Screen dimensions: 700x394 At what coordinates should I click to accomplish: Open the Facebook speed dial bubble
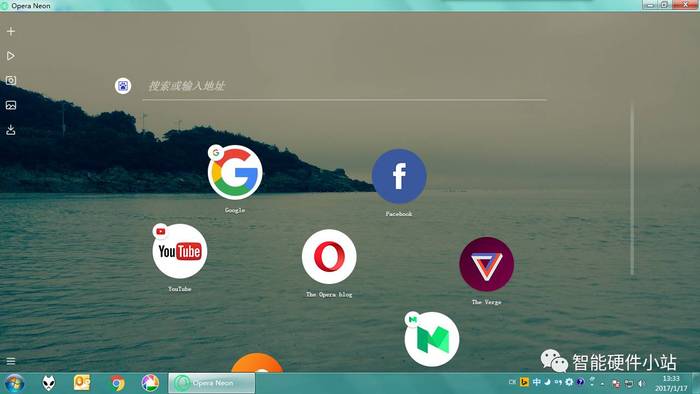399,176
